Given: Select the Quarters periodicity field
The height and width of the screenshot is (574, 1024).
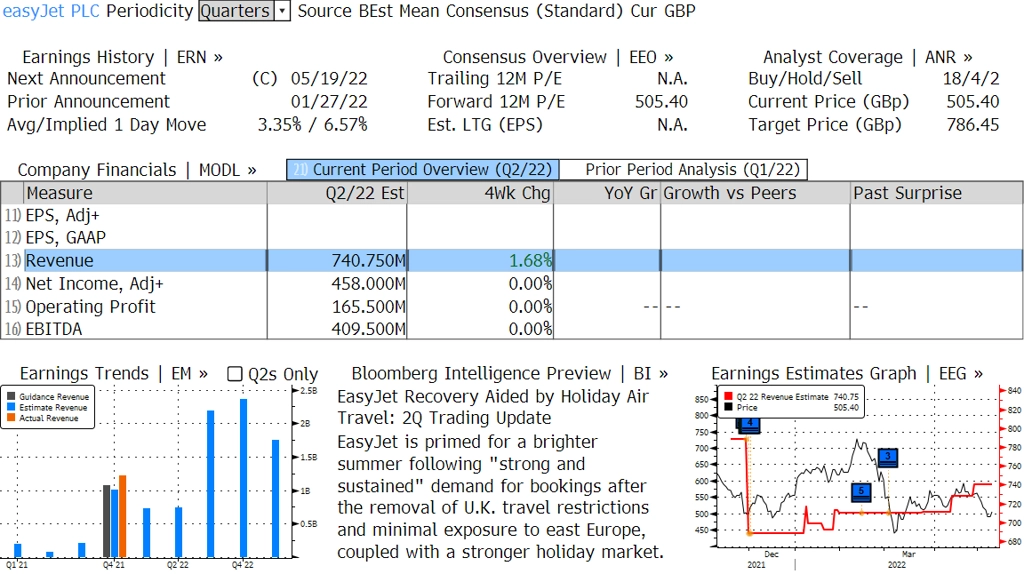Looking at the screenshot, I should point(236,11).
